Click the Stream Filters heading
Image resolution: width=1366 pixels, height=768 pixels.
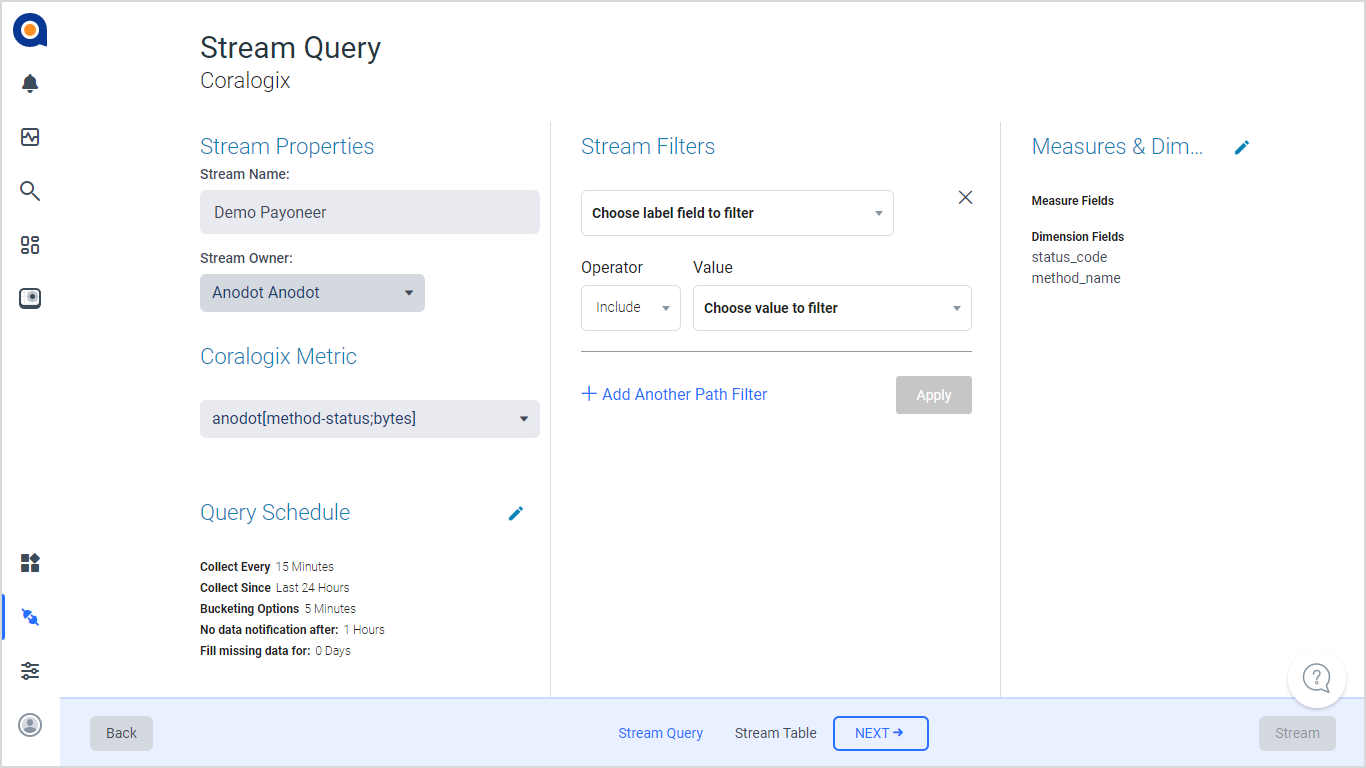648,147
